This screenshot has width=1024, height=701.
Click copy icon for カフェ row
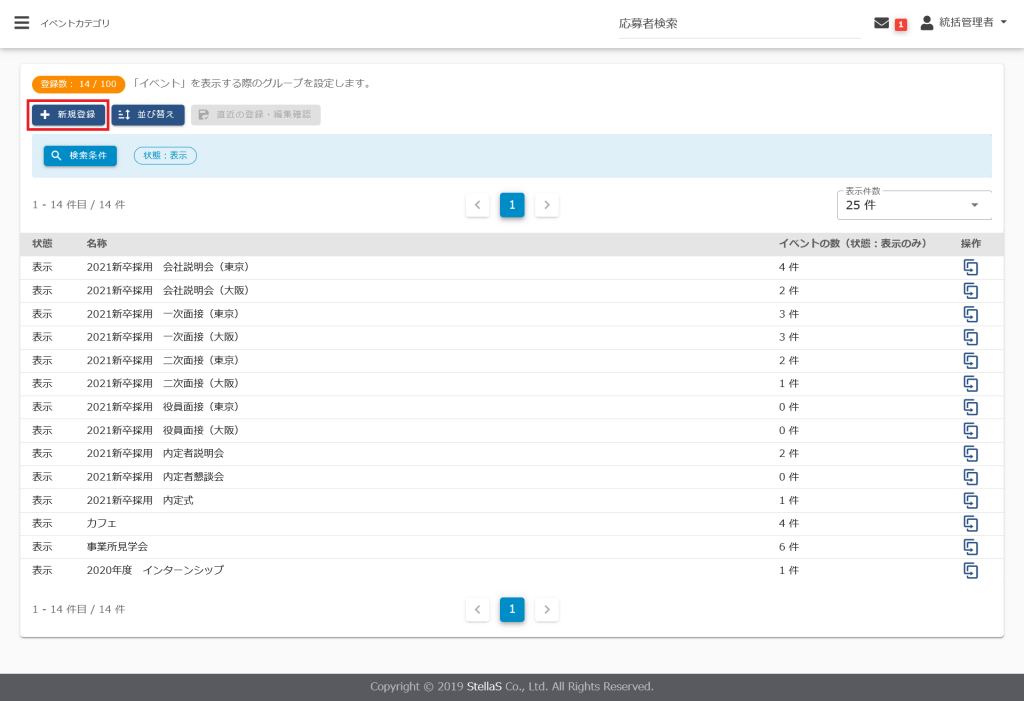(x=969, y=523)
